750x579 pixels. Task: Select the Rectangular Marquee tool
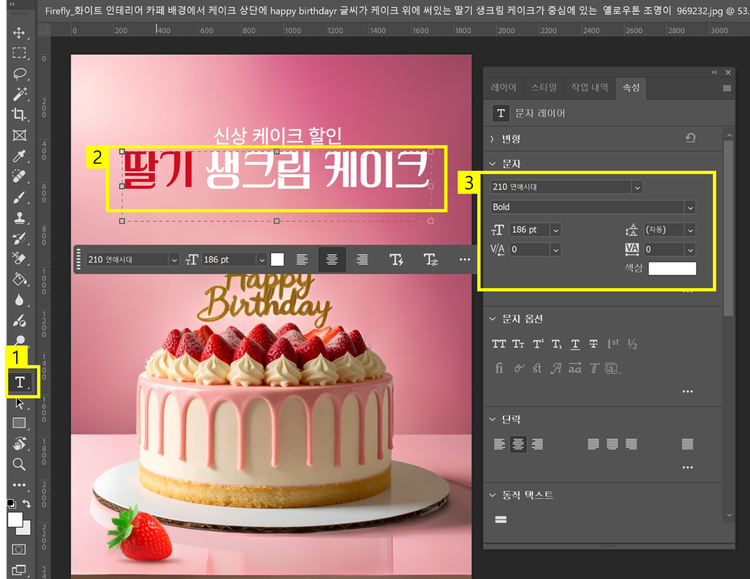(19, 53)
